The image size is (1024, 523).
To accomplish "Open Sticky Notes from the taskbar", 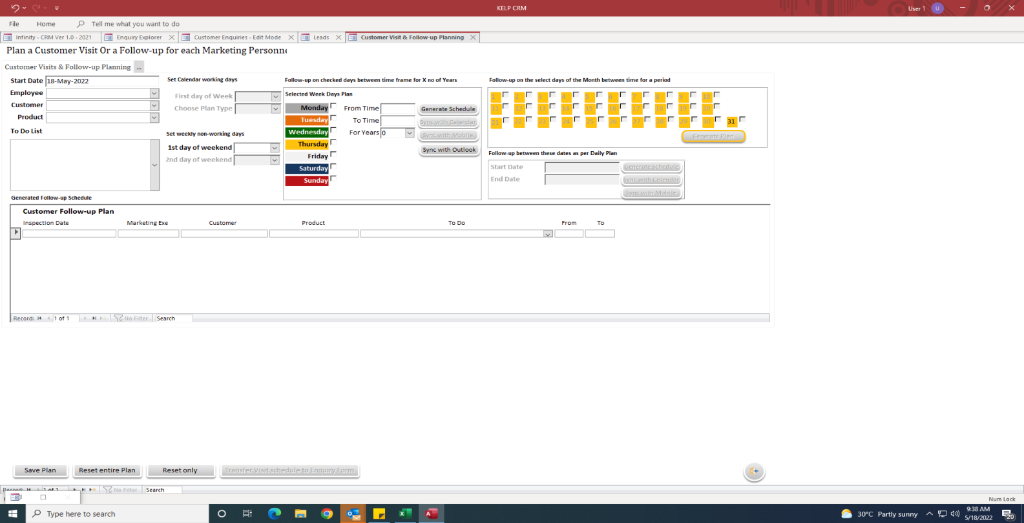I will [x=379, y=514].
